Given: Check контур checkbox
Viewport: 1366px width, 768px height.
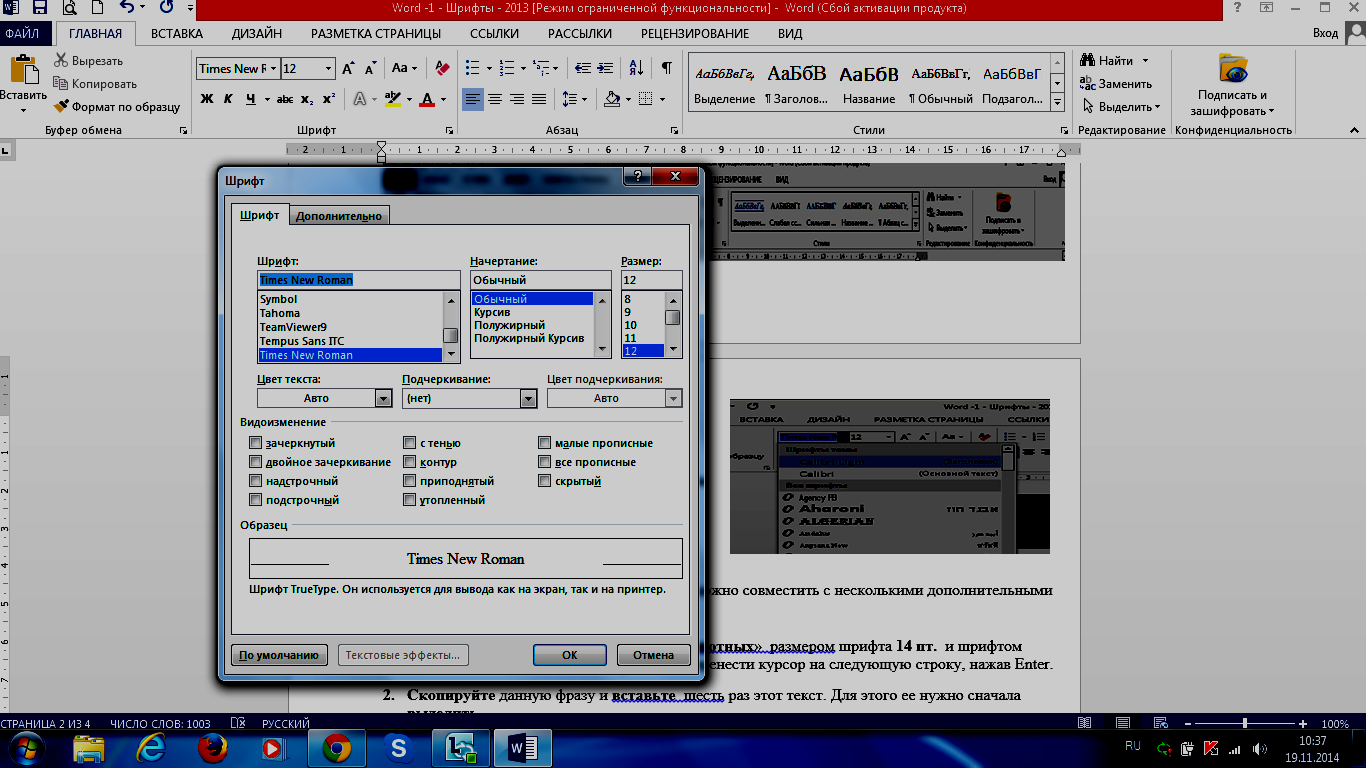Looking at the screenshot, I should pos(410,462).
